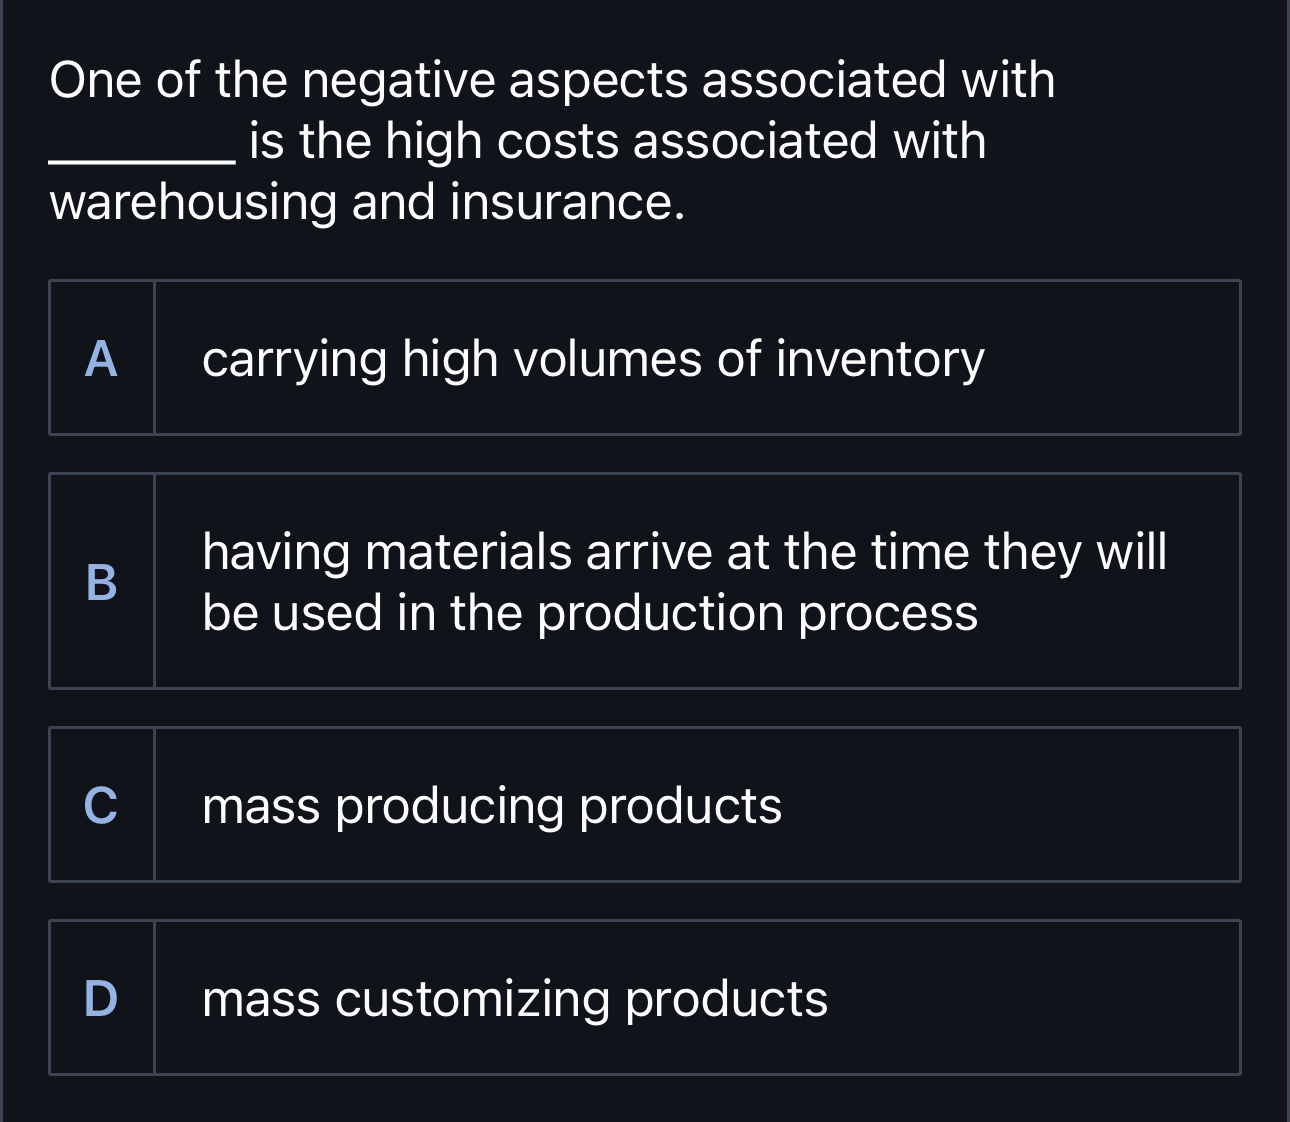Click the word 'customizing' in option D

click(472, 1000)
